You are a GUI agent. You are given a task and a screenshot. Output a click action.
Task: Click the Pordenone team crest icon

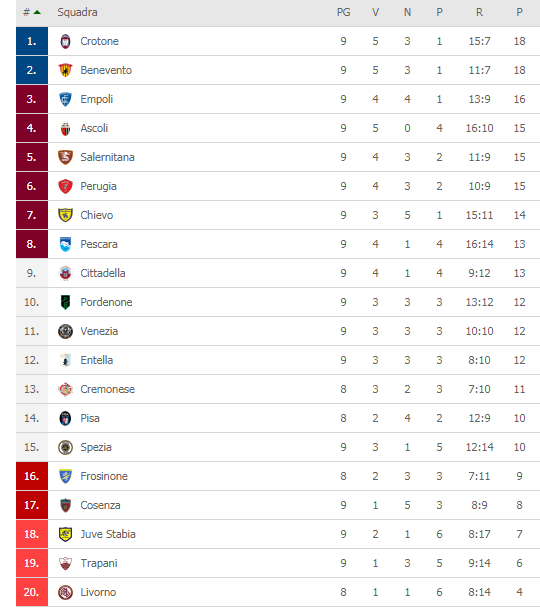(x=65, y=302)
